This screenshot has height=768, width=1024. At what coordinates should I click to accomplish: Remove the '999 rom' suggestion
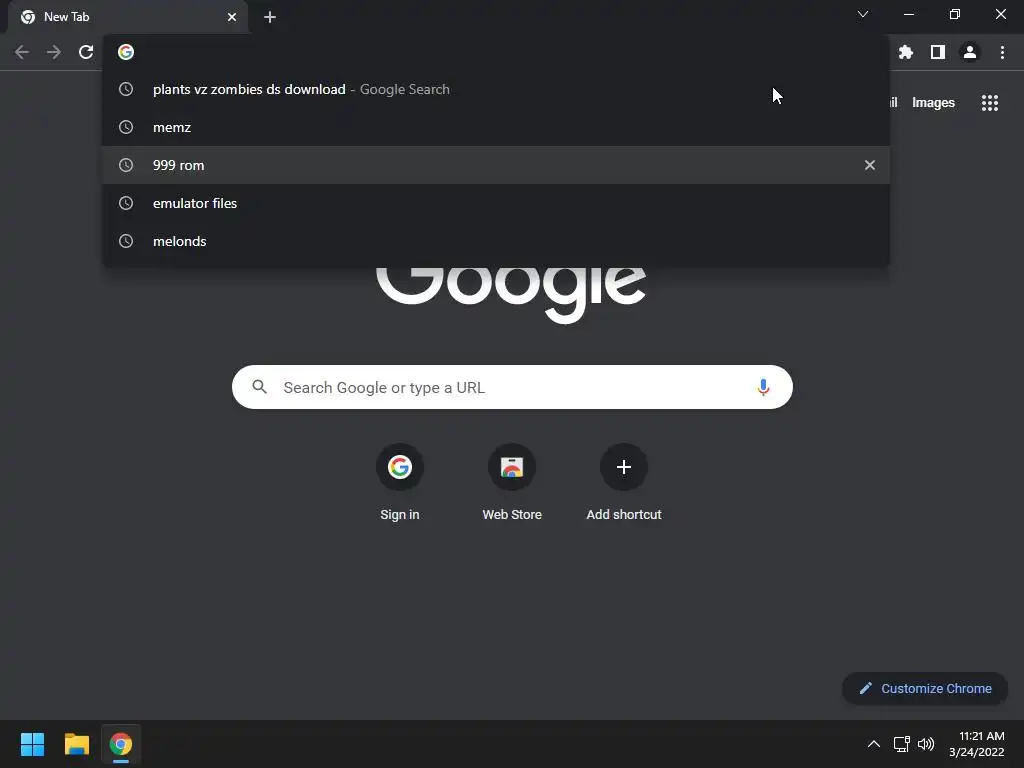[870, 165]
